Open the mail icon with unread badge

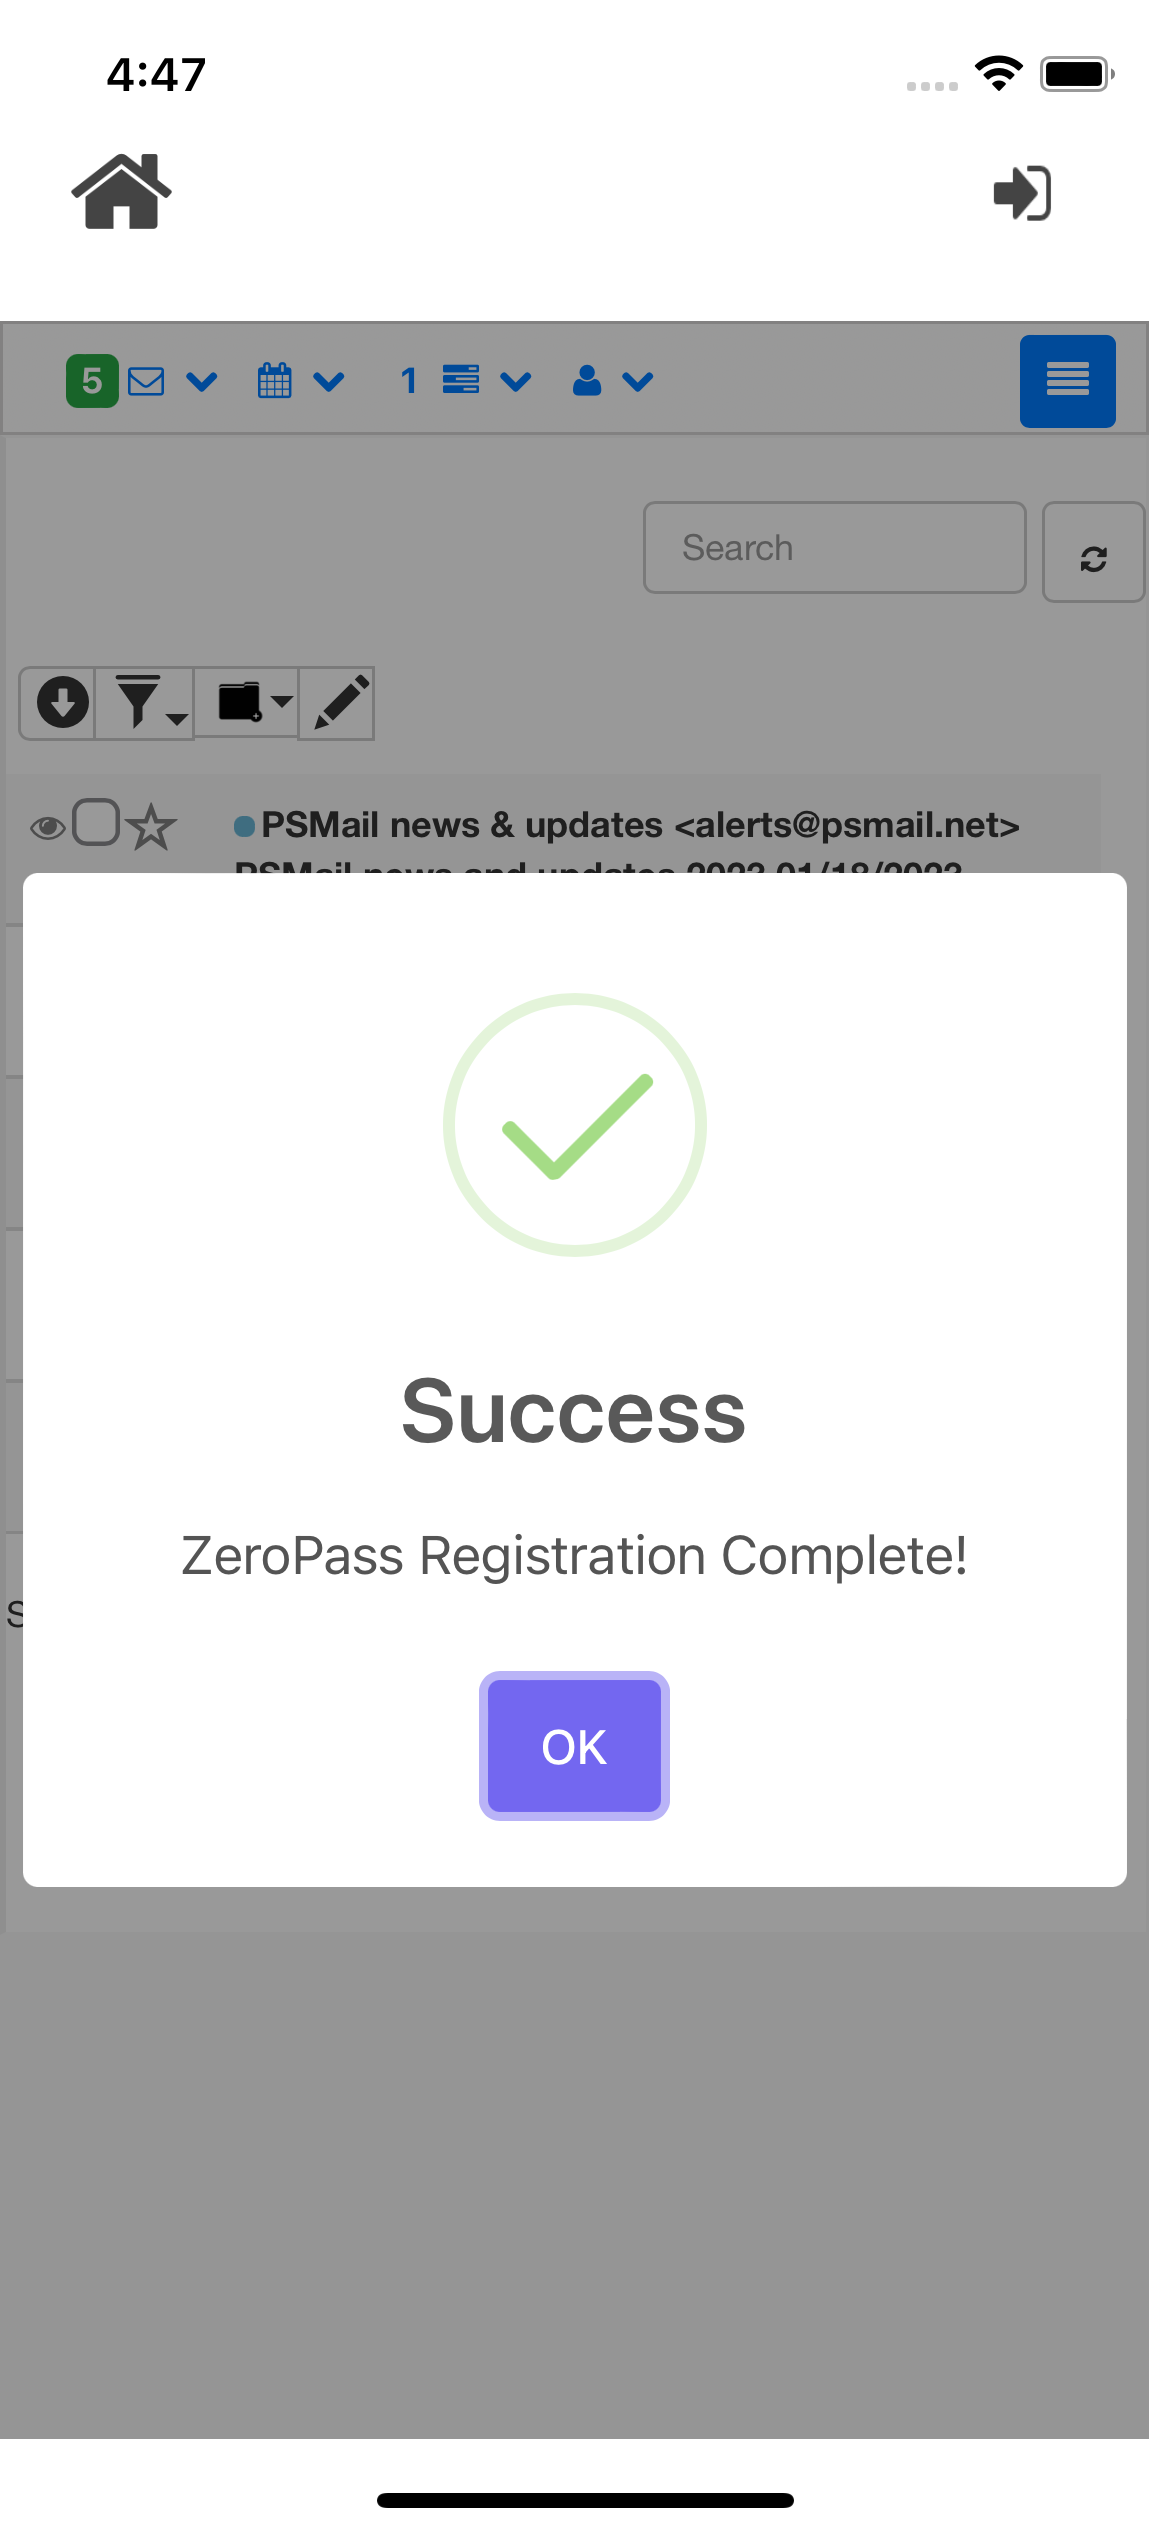click(144, 380)
